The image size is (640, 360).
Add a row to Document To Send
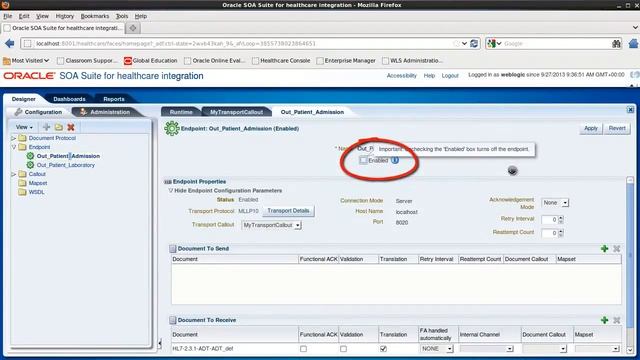[x=604, y=249]
